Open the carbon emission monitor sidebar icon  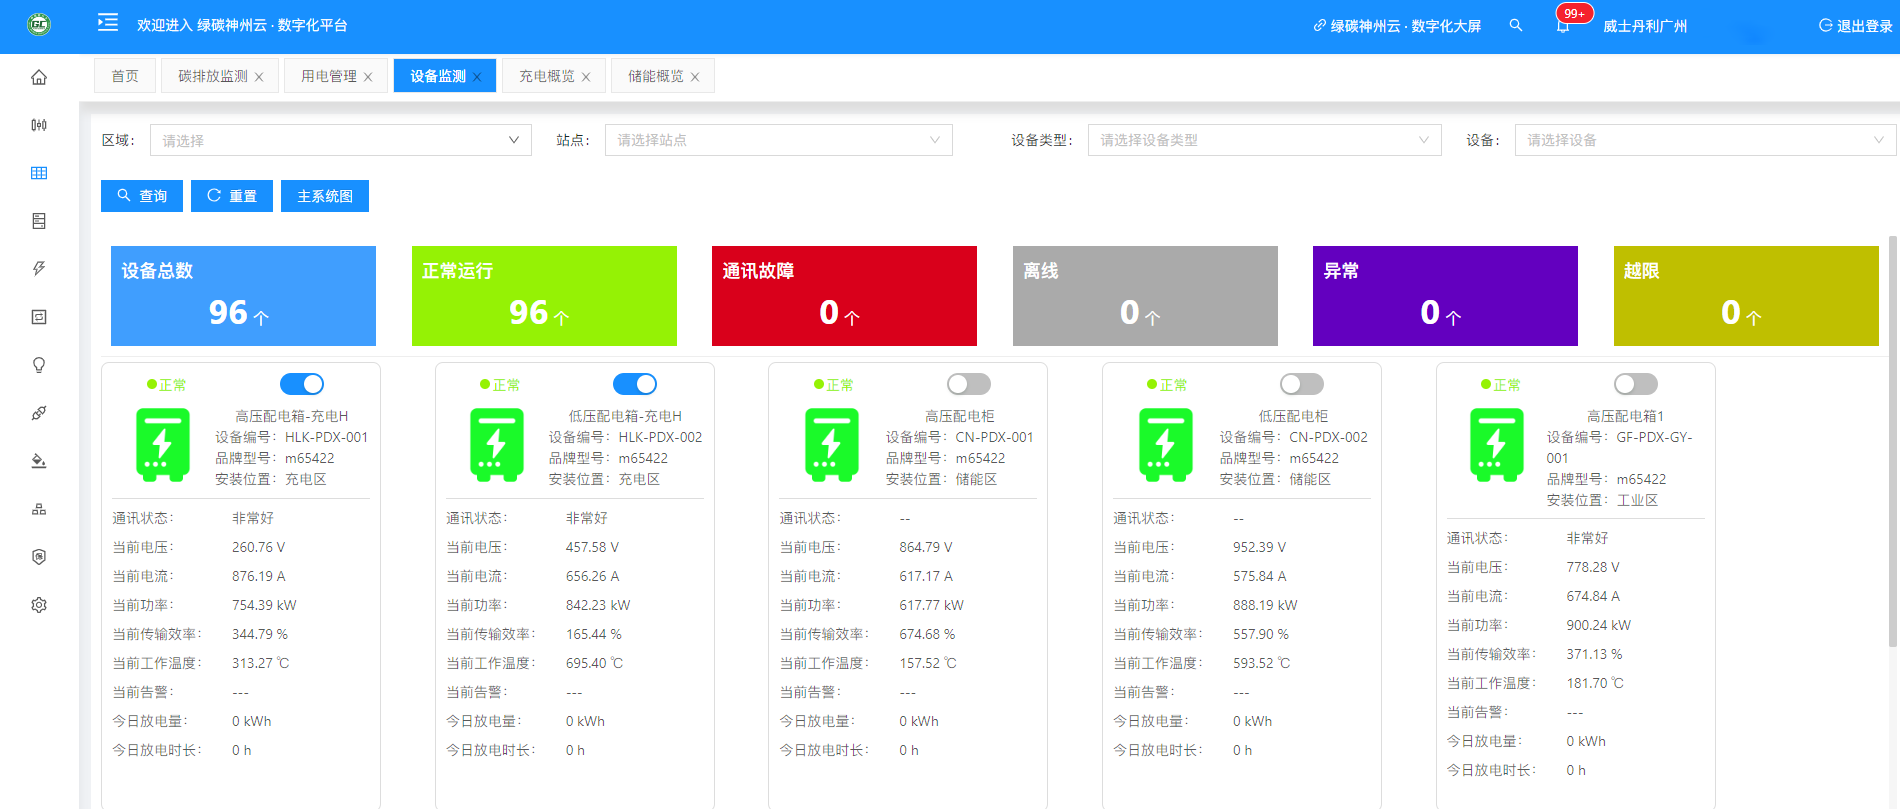coord(39,125)
